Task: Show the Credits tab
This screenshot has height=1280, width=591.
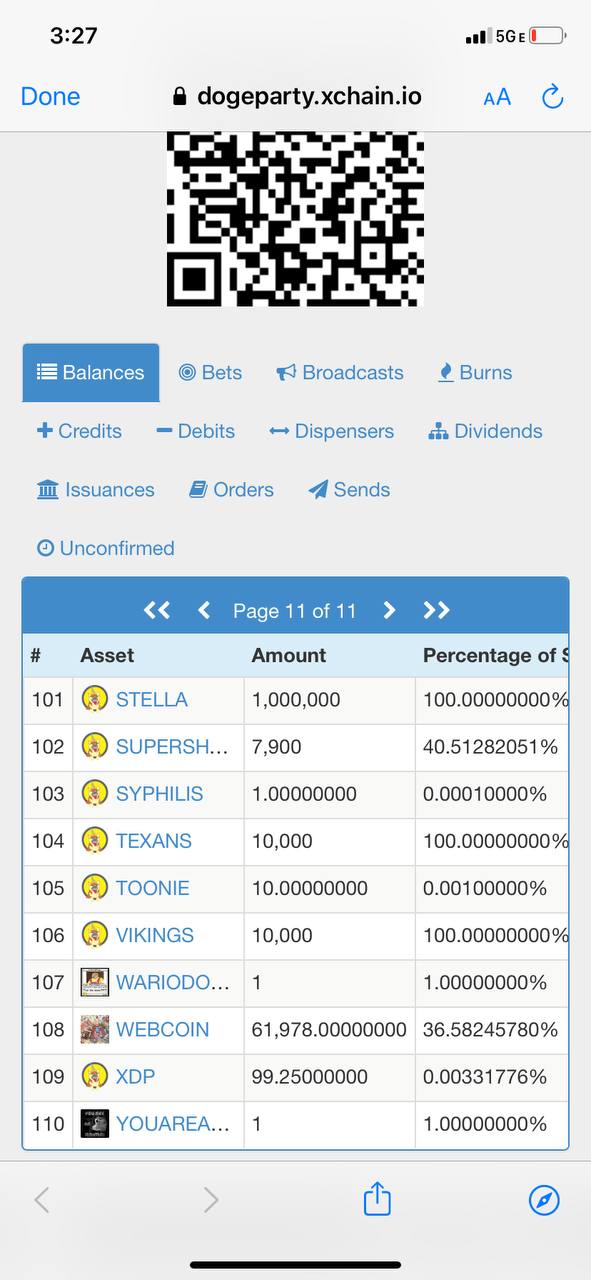Action: [x=79, y=431]
